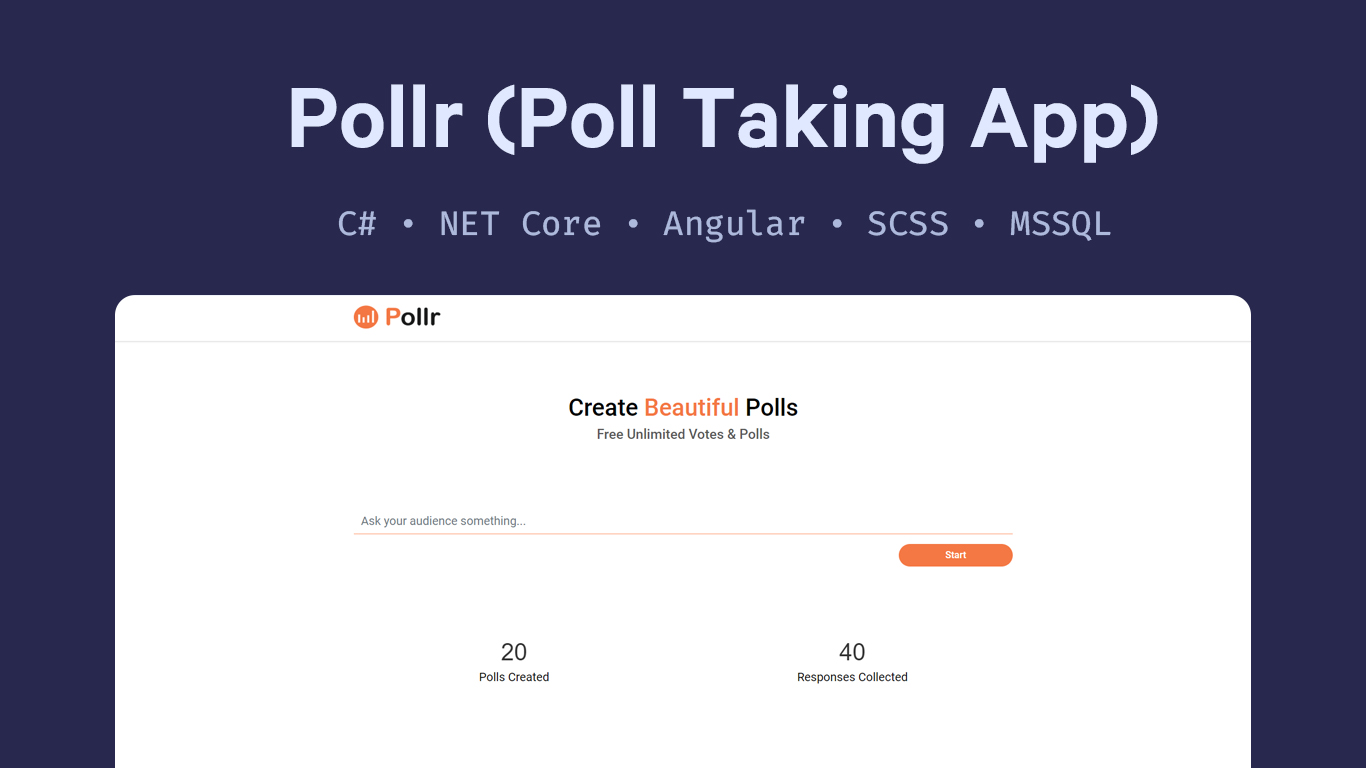Screen dimensions: 1366x768
Task: Select the "MSSQL" technology label
Action: point(1060,224)
